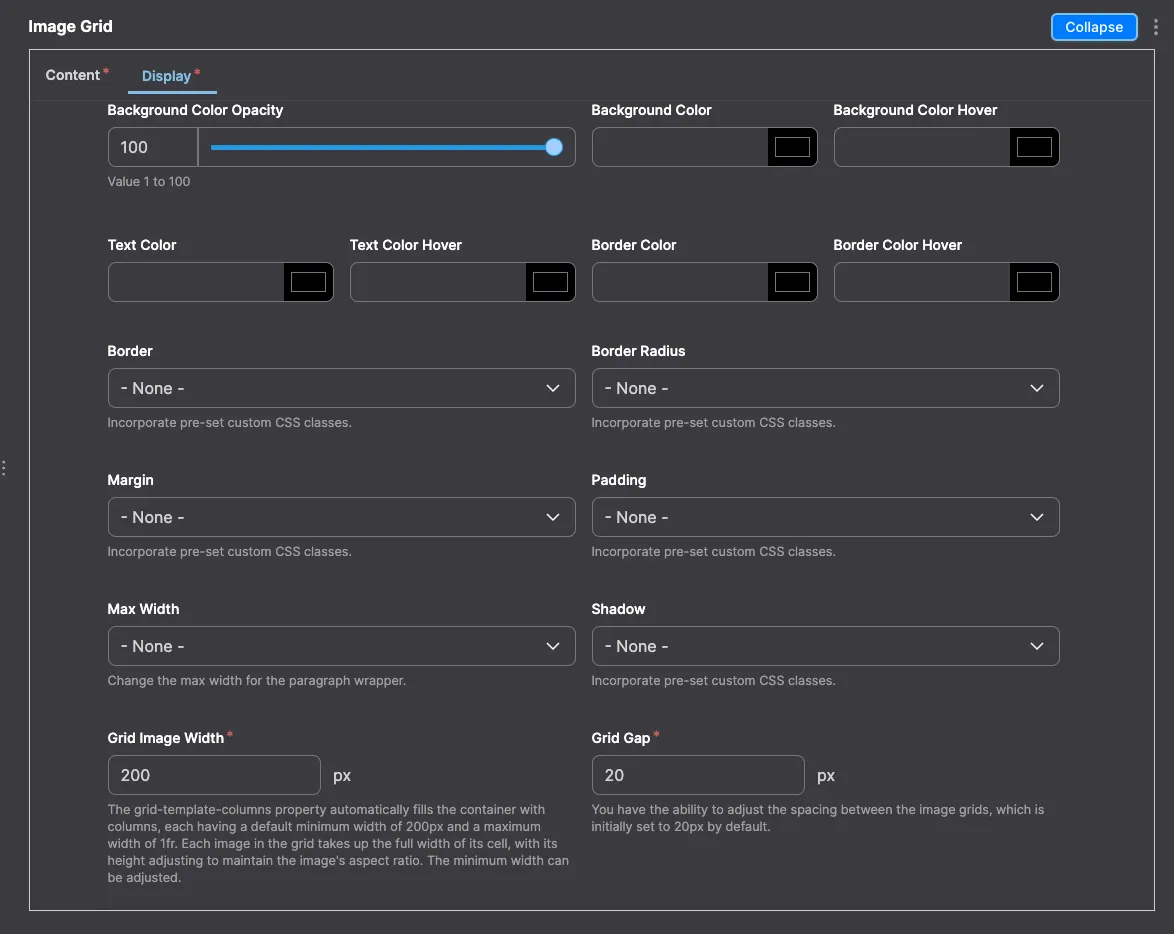
Task: Click the Text Color text field
Action: [196, 282]
